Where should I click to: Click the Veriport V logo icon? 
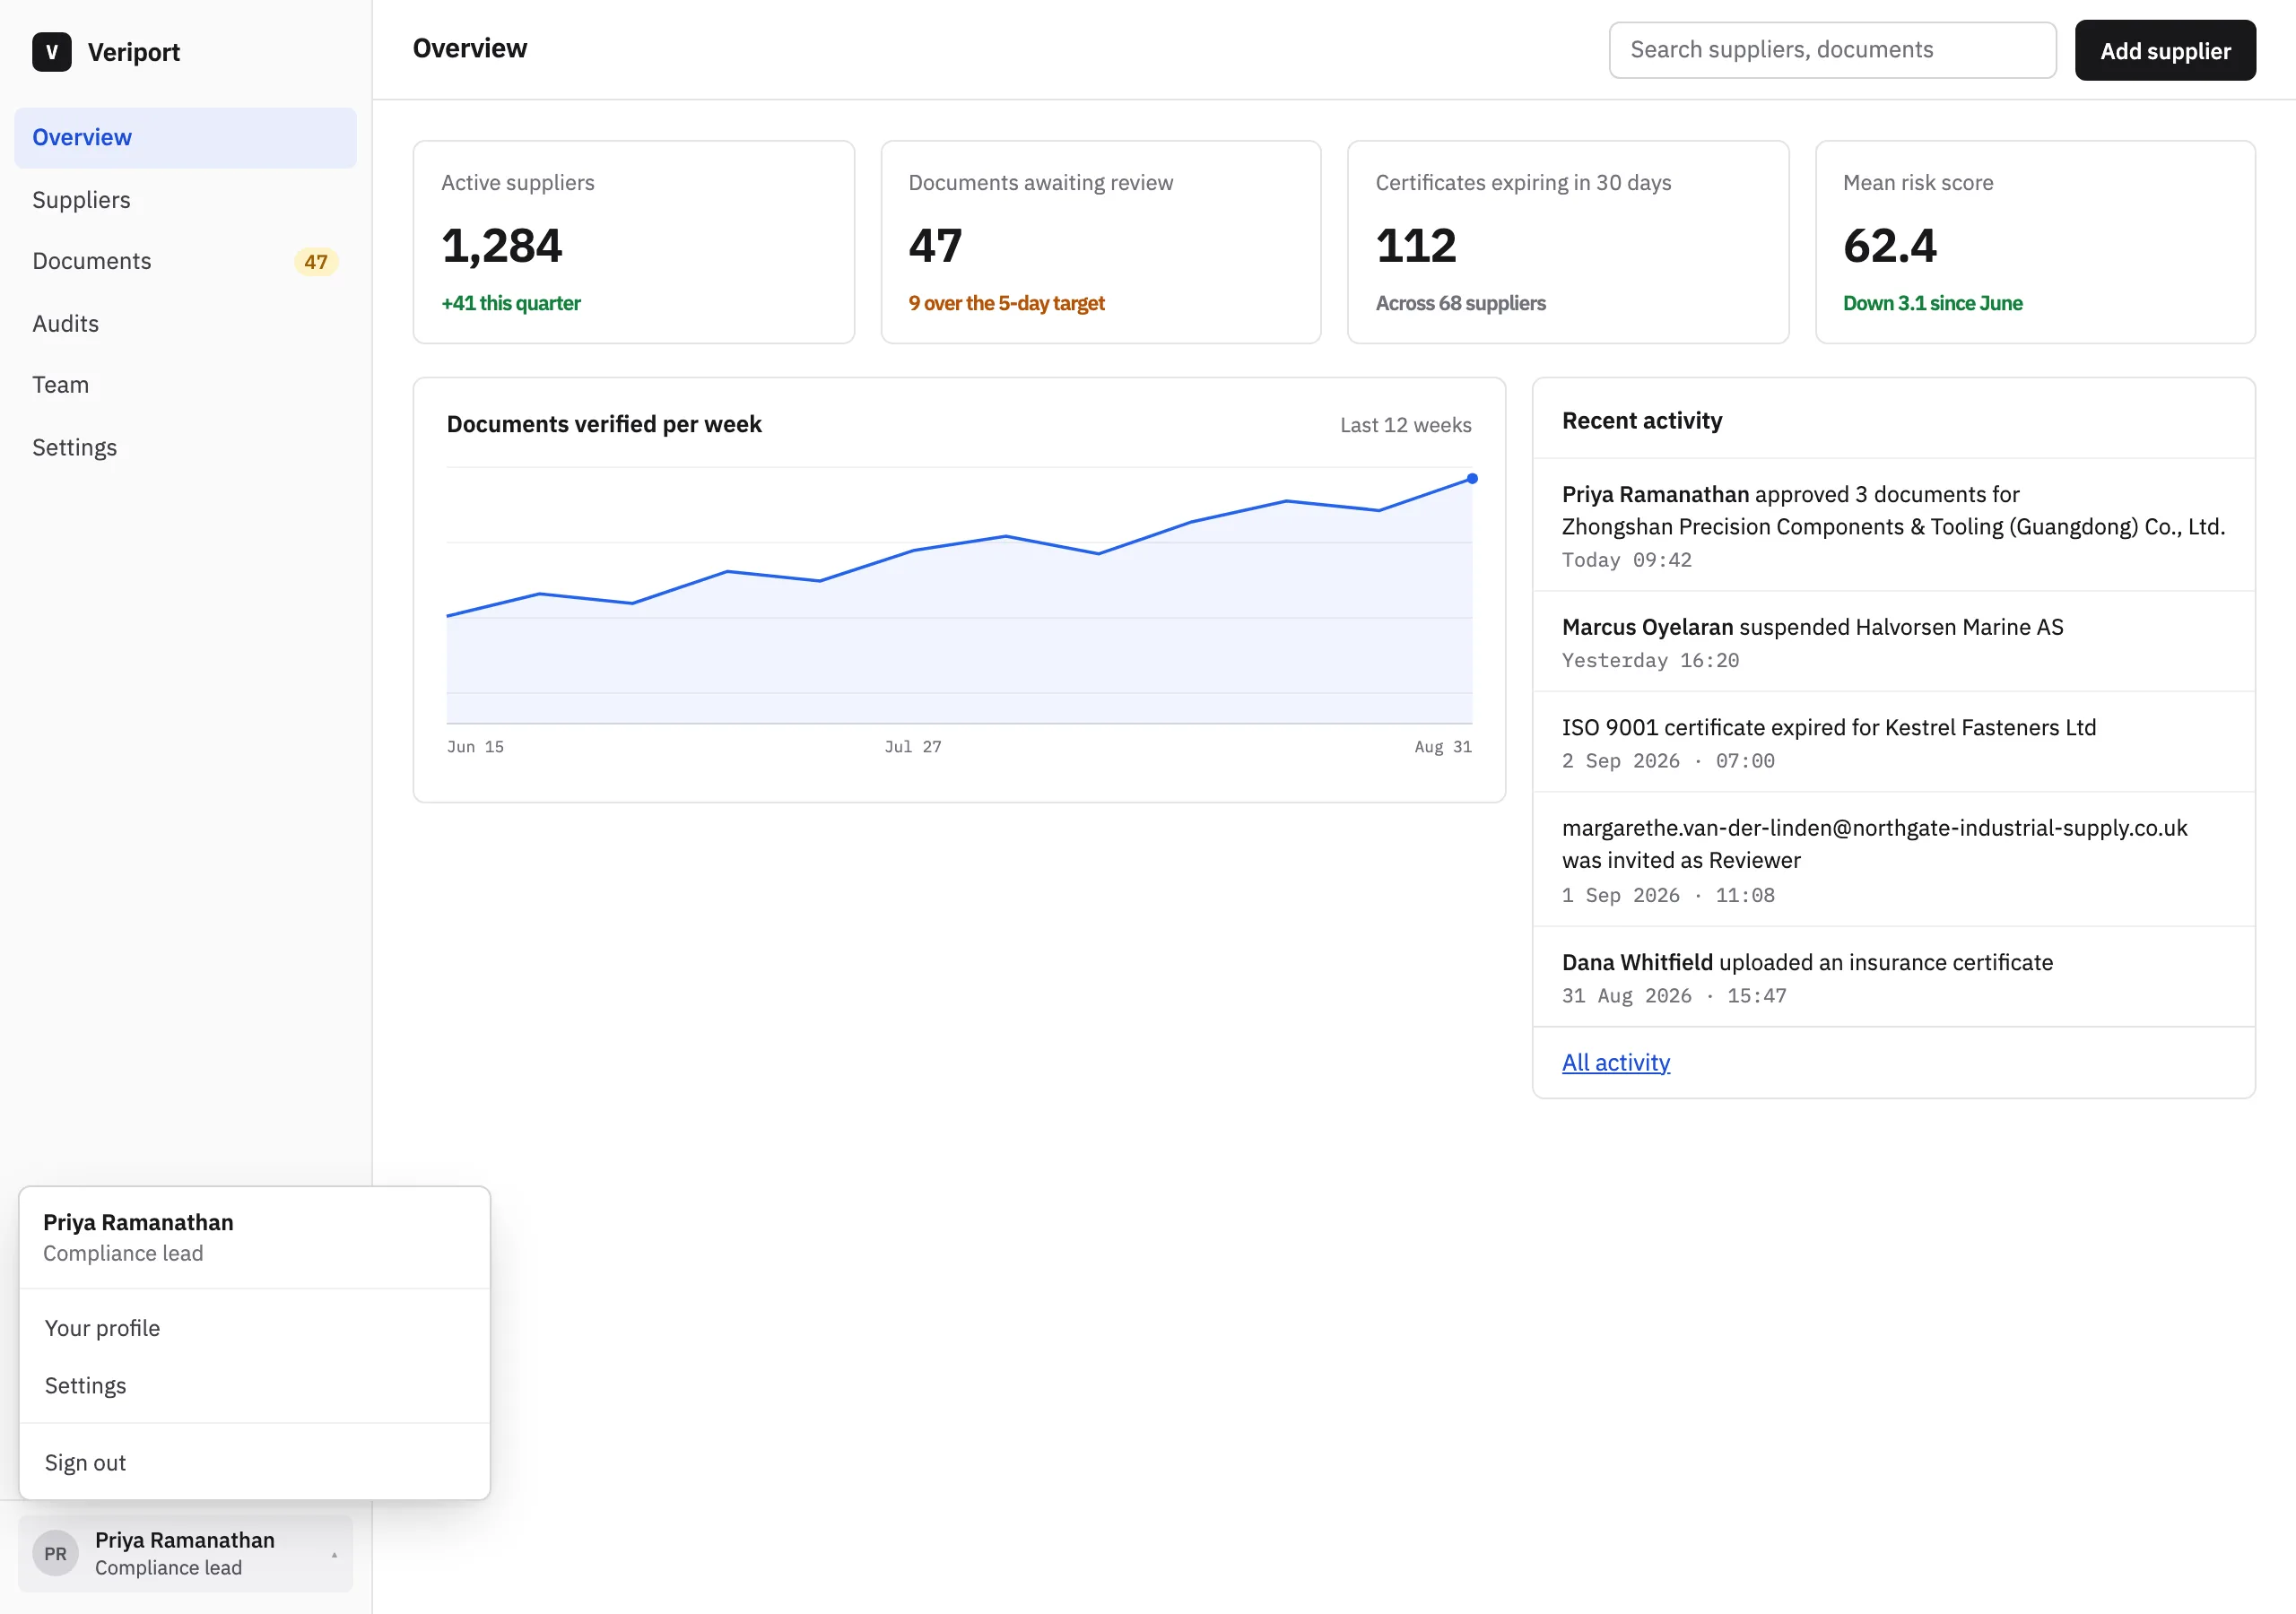click(x=52, y=51)
